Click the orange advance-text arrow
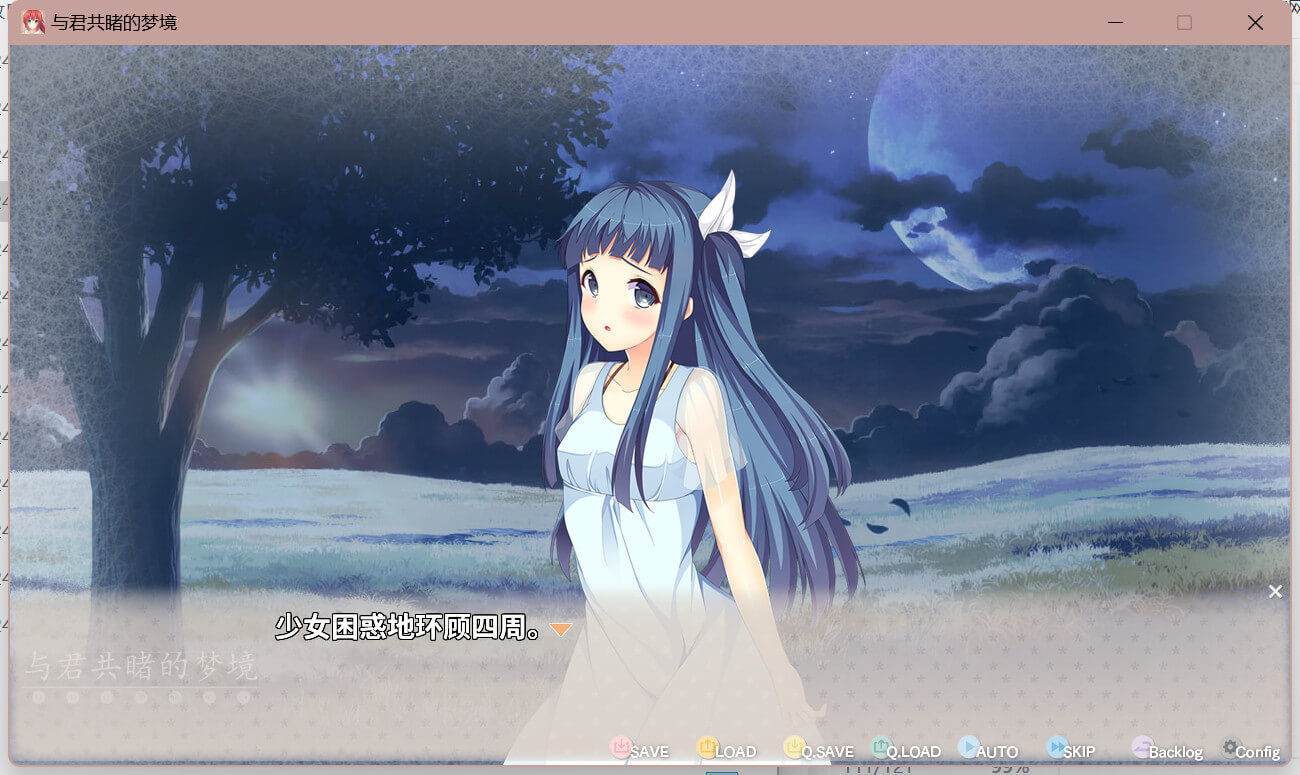The height and width of the screenshot is (775, 1300). tap(560, 630)
